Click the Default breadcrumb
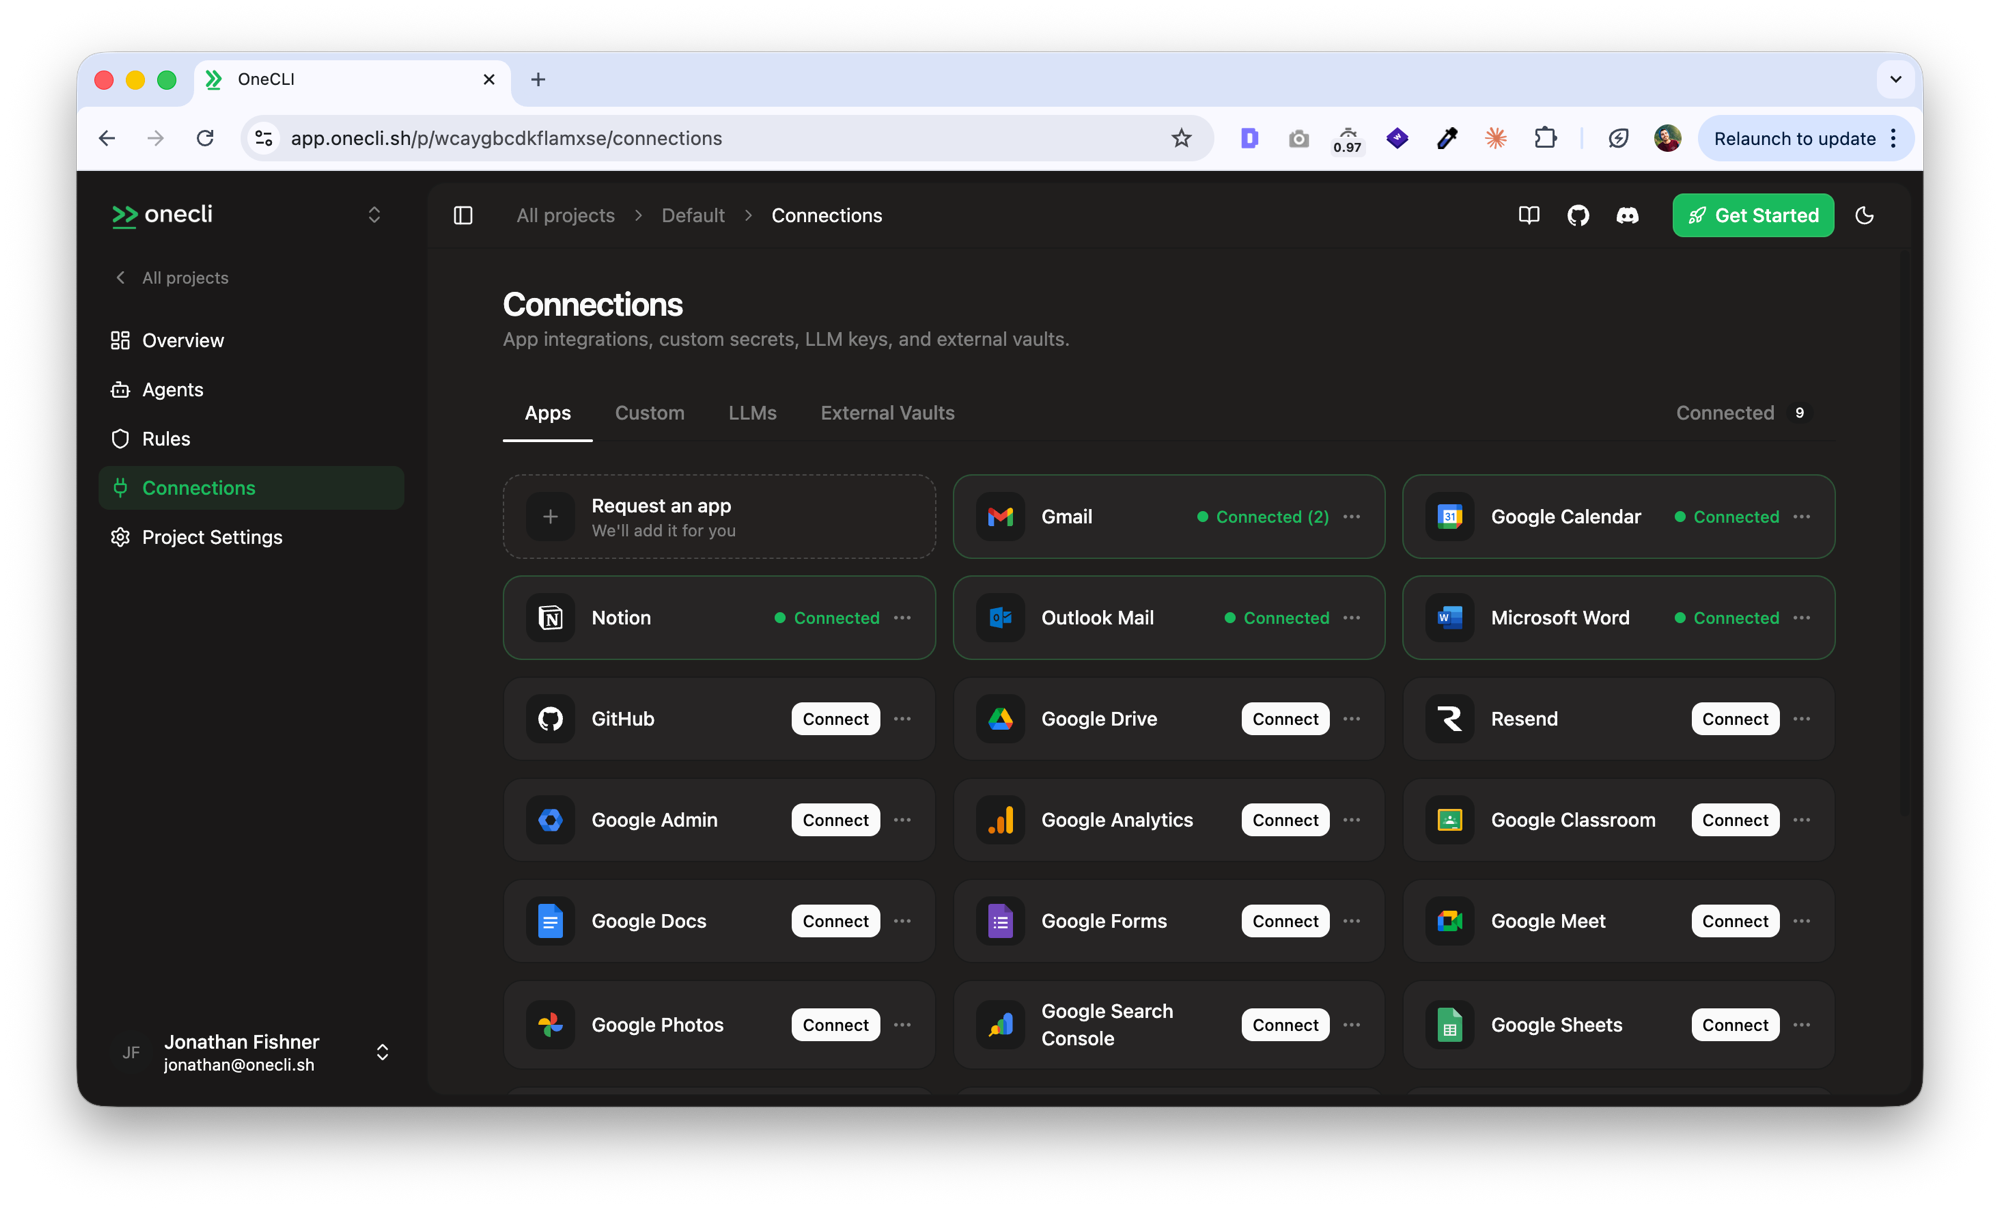The width and height of the screenshot is (2000, 1208). [693, 215]
